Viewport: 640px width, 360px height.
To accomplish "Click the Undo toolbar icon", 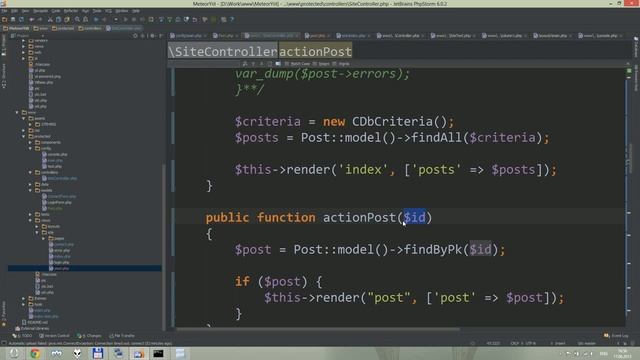I will point(31,19).
